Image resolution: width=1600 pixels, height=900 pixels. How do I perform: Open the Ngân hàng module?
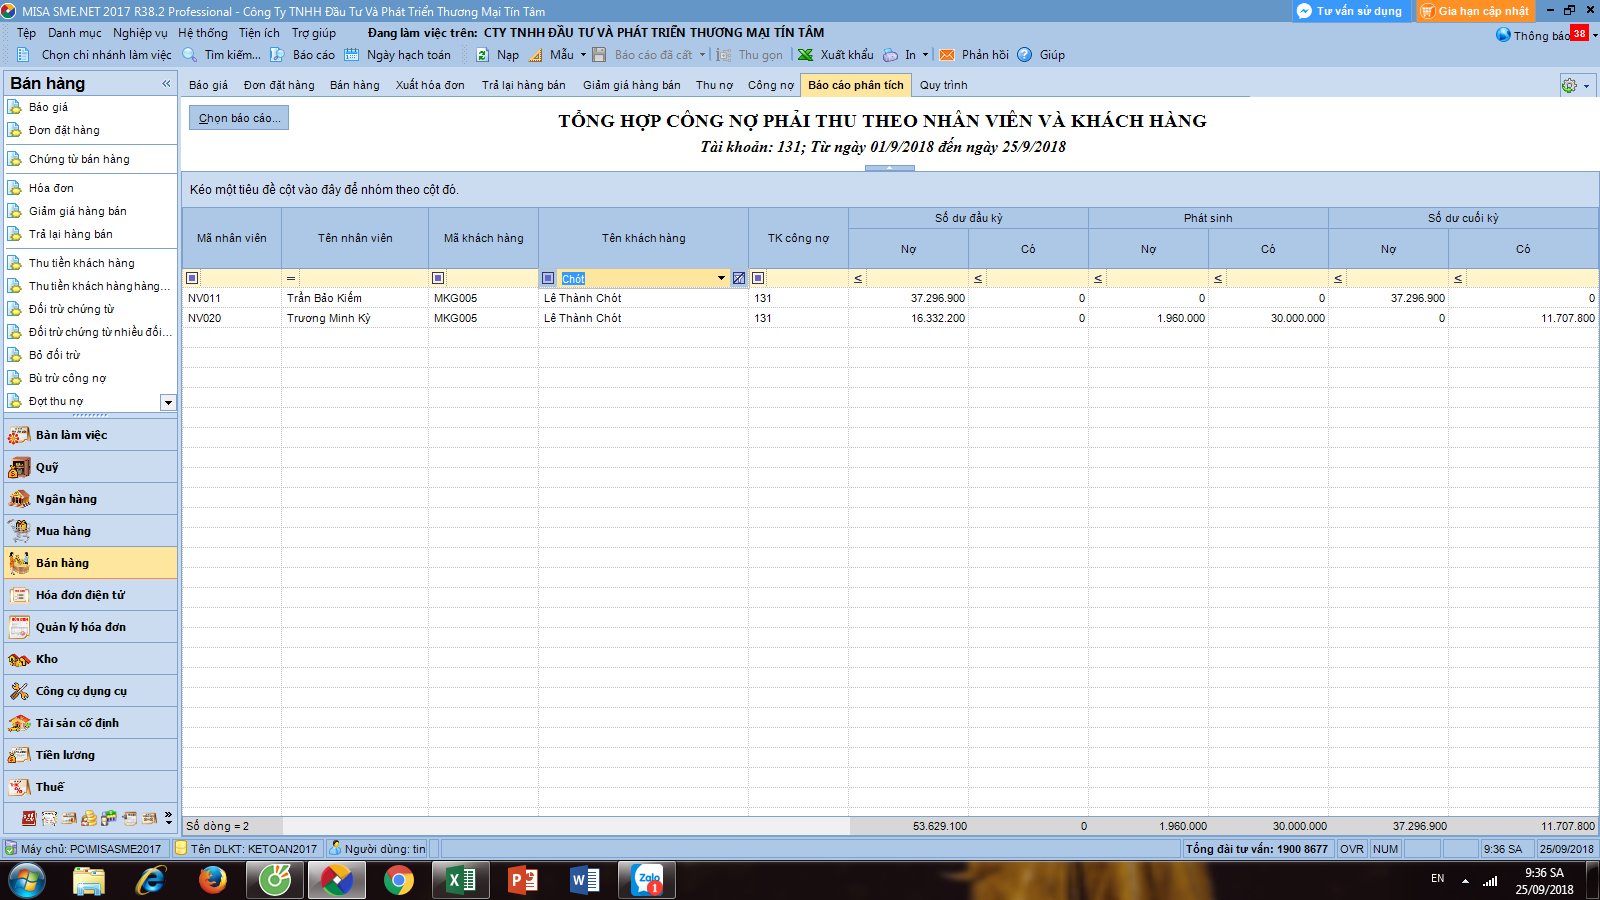pyautogui.click(x=90, y=499)
